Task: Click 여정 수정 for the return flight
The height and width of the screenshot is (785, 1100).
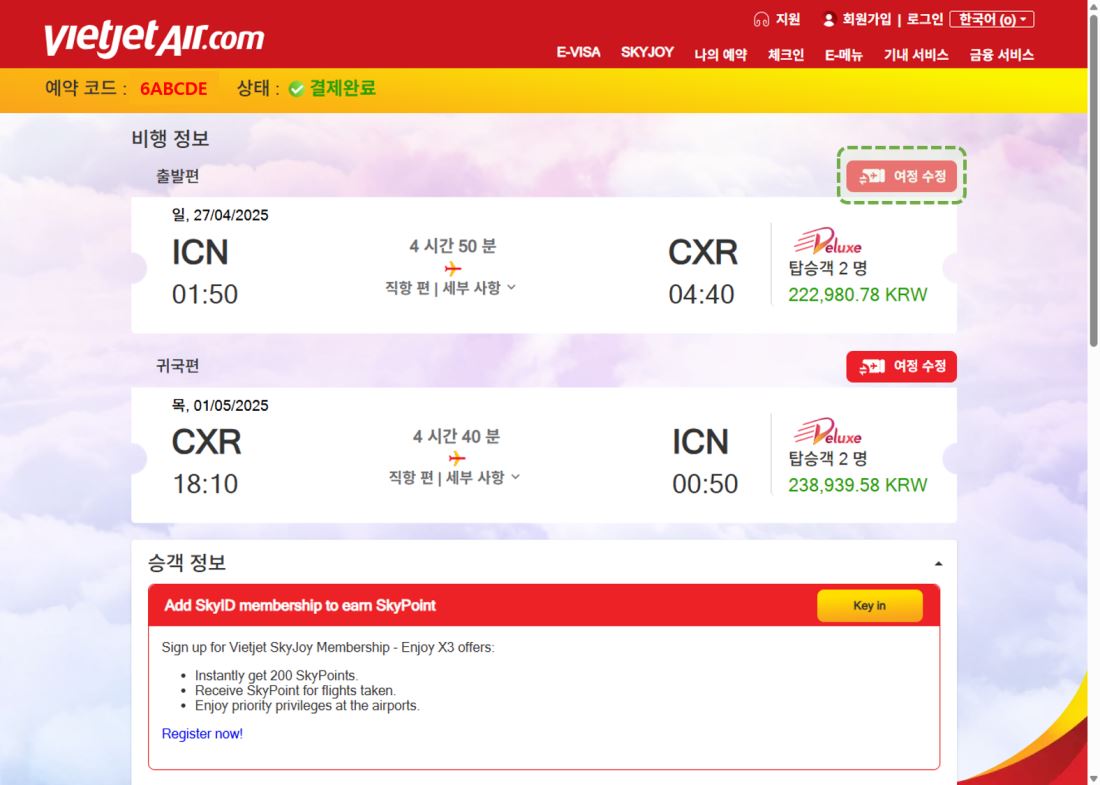Action: coord(901,366)
